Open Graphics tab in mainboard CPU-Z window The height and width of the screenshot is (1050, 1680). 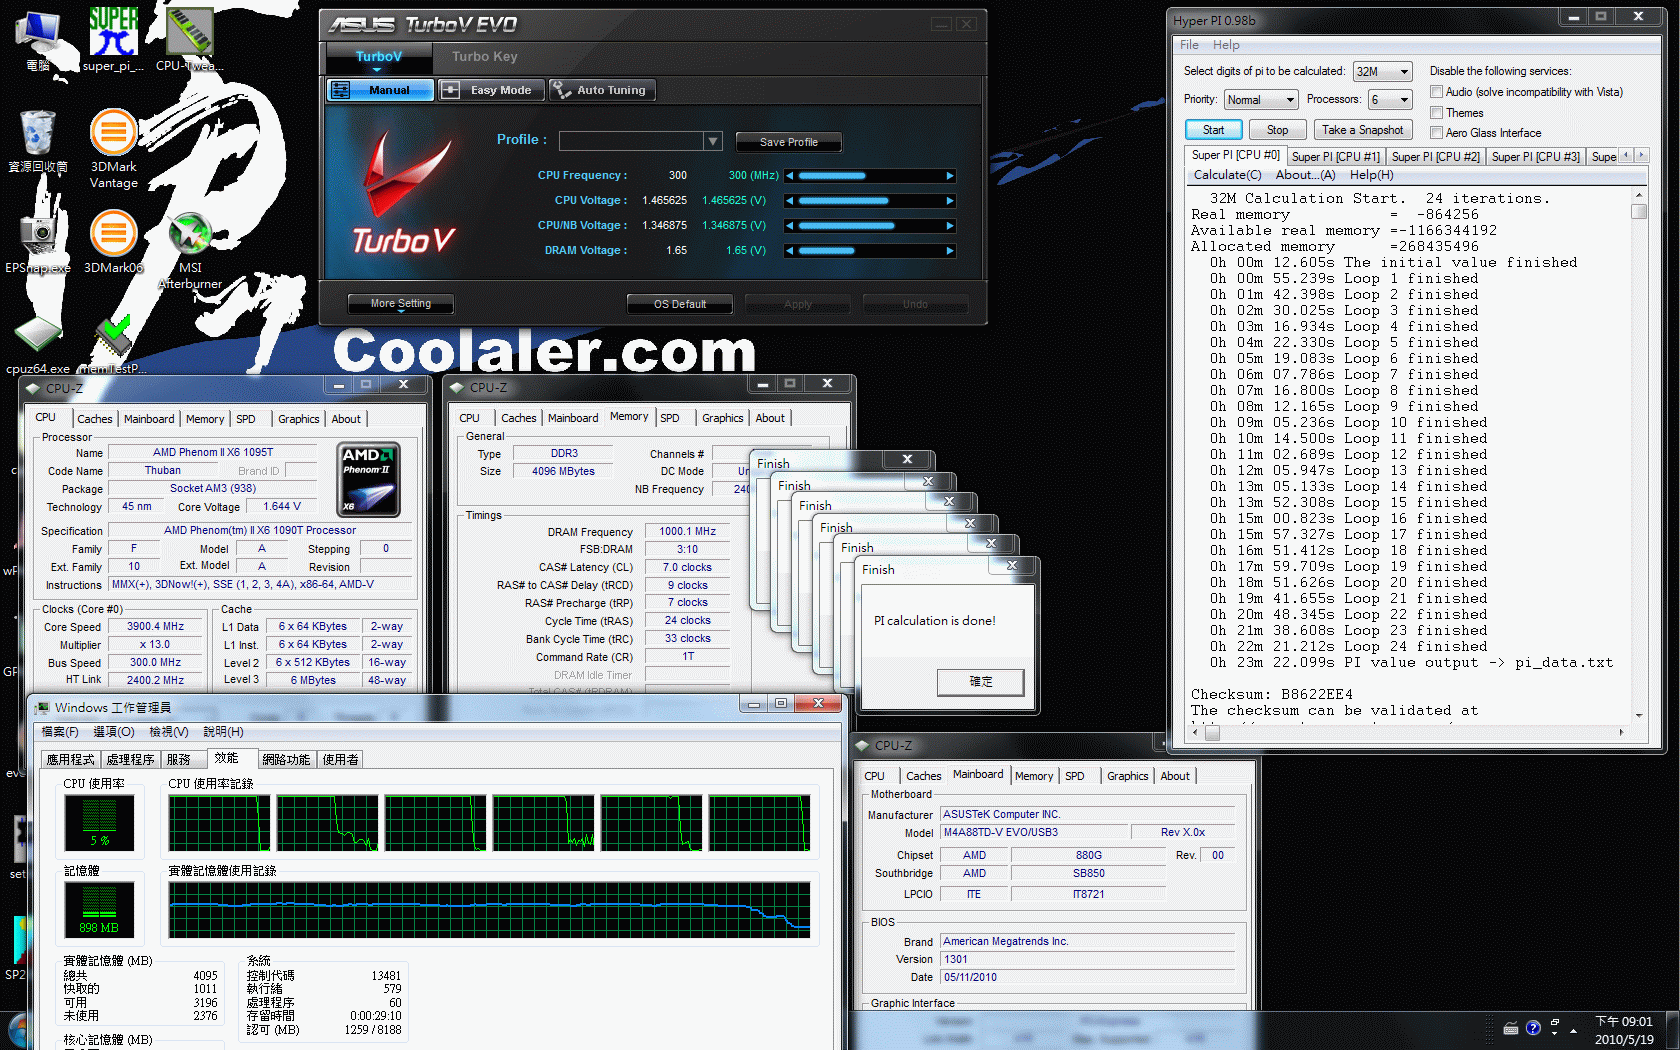pyautogui.click(x=1127, y=776)
